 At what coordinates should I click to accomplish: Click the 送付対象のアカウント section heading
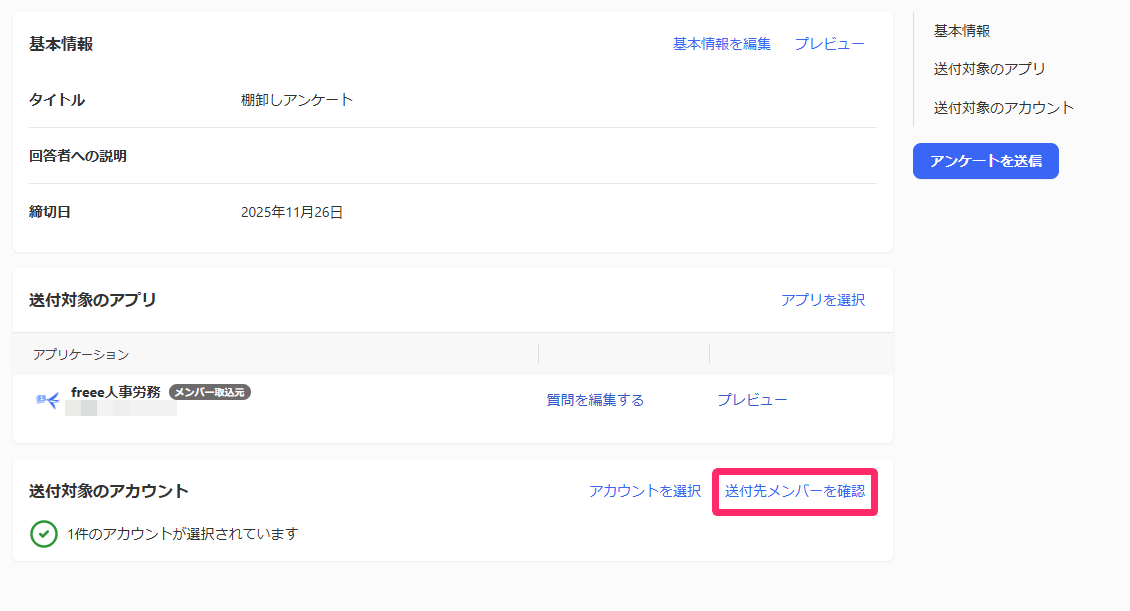pos(109,491)
